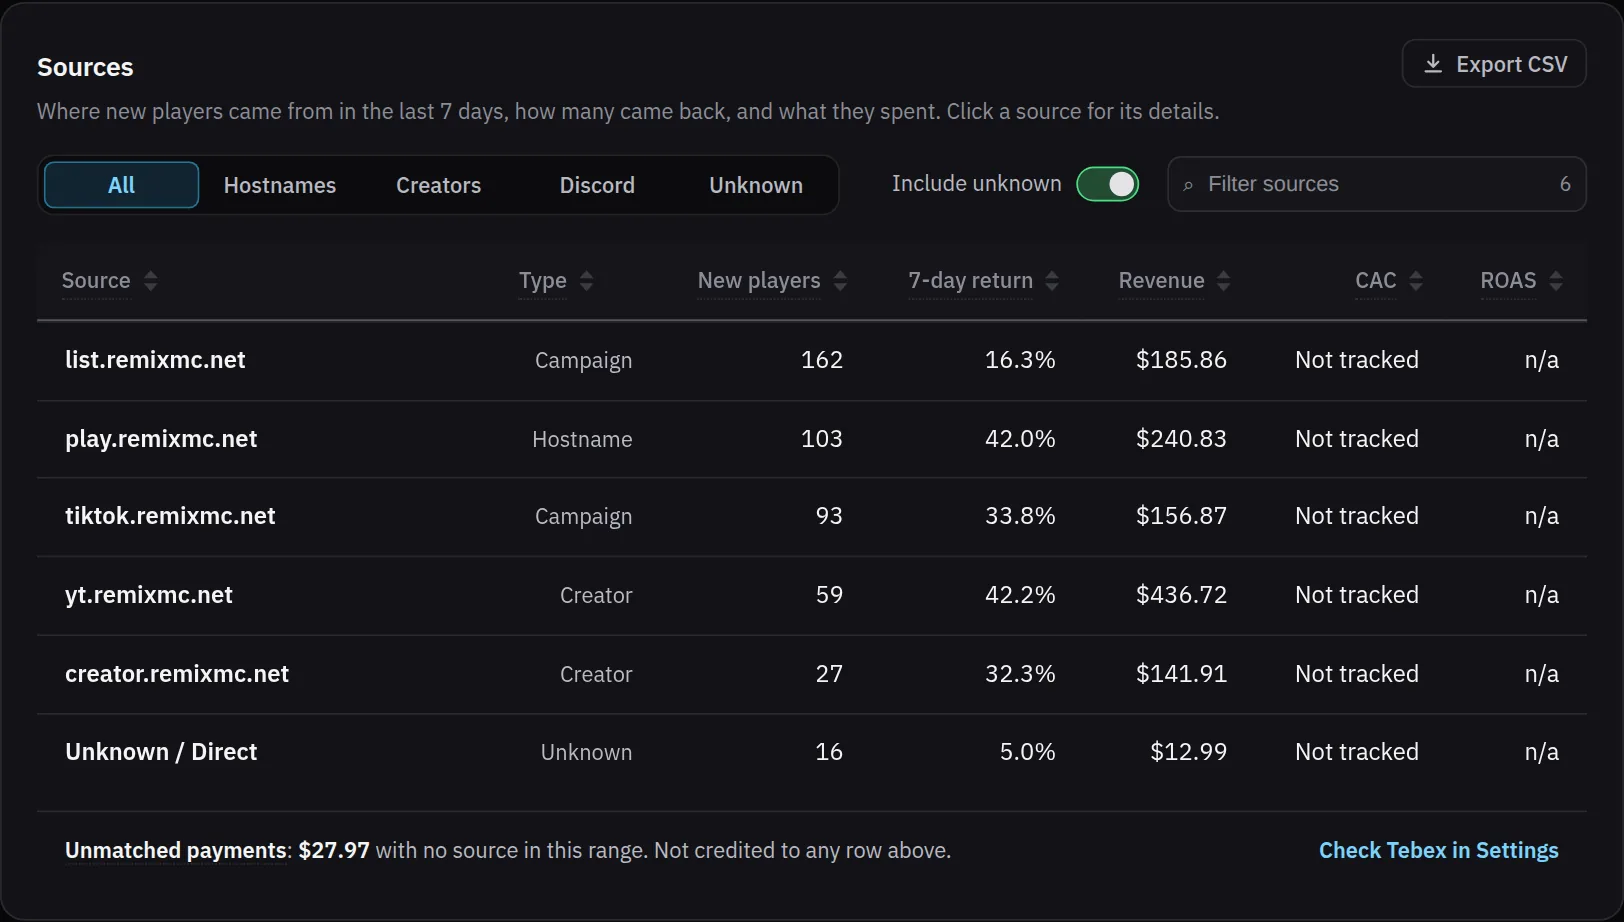Click the $240.83 revenue cell

point(1181,439)
